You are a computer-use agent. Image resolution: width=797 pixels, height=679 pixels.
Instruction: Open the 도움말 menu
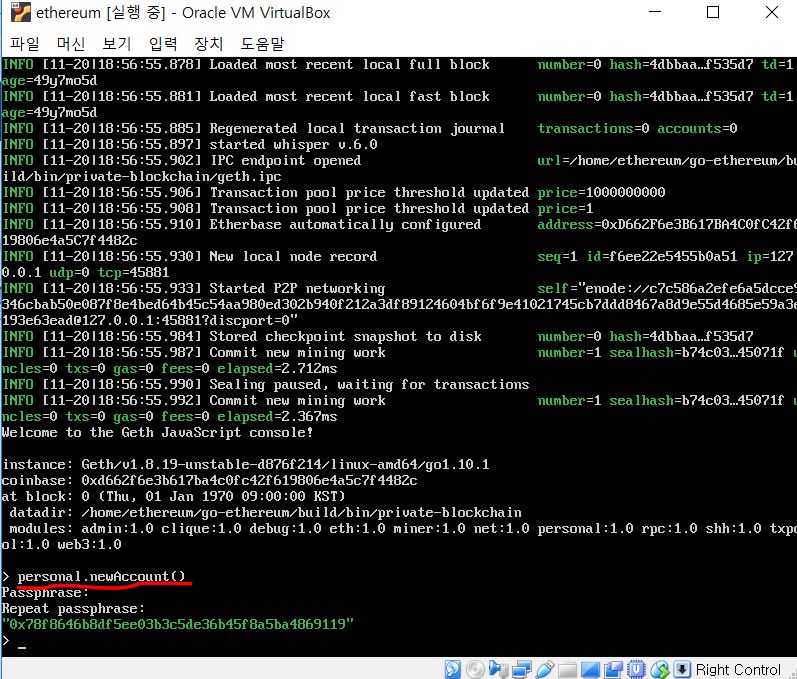(x=262, y=44)
